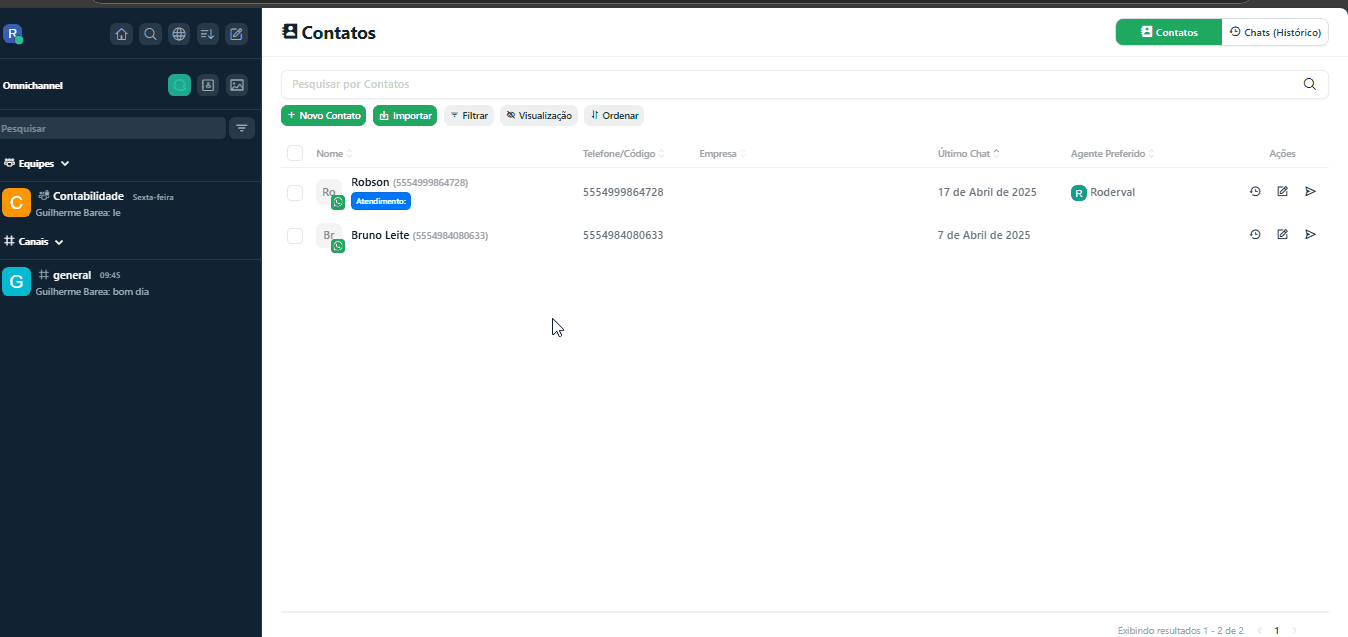1348x637 pixels.
Task: Click the date 17 de Abril de 2025
Action: (x=987, y=192)
